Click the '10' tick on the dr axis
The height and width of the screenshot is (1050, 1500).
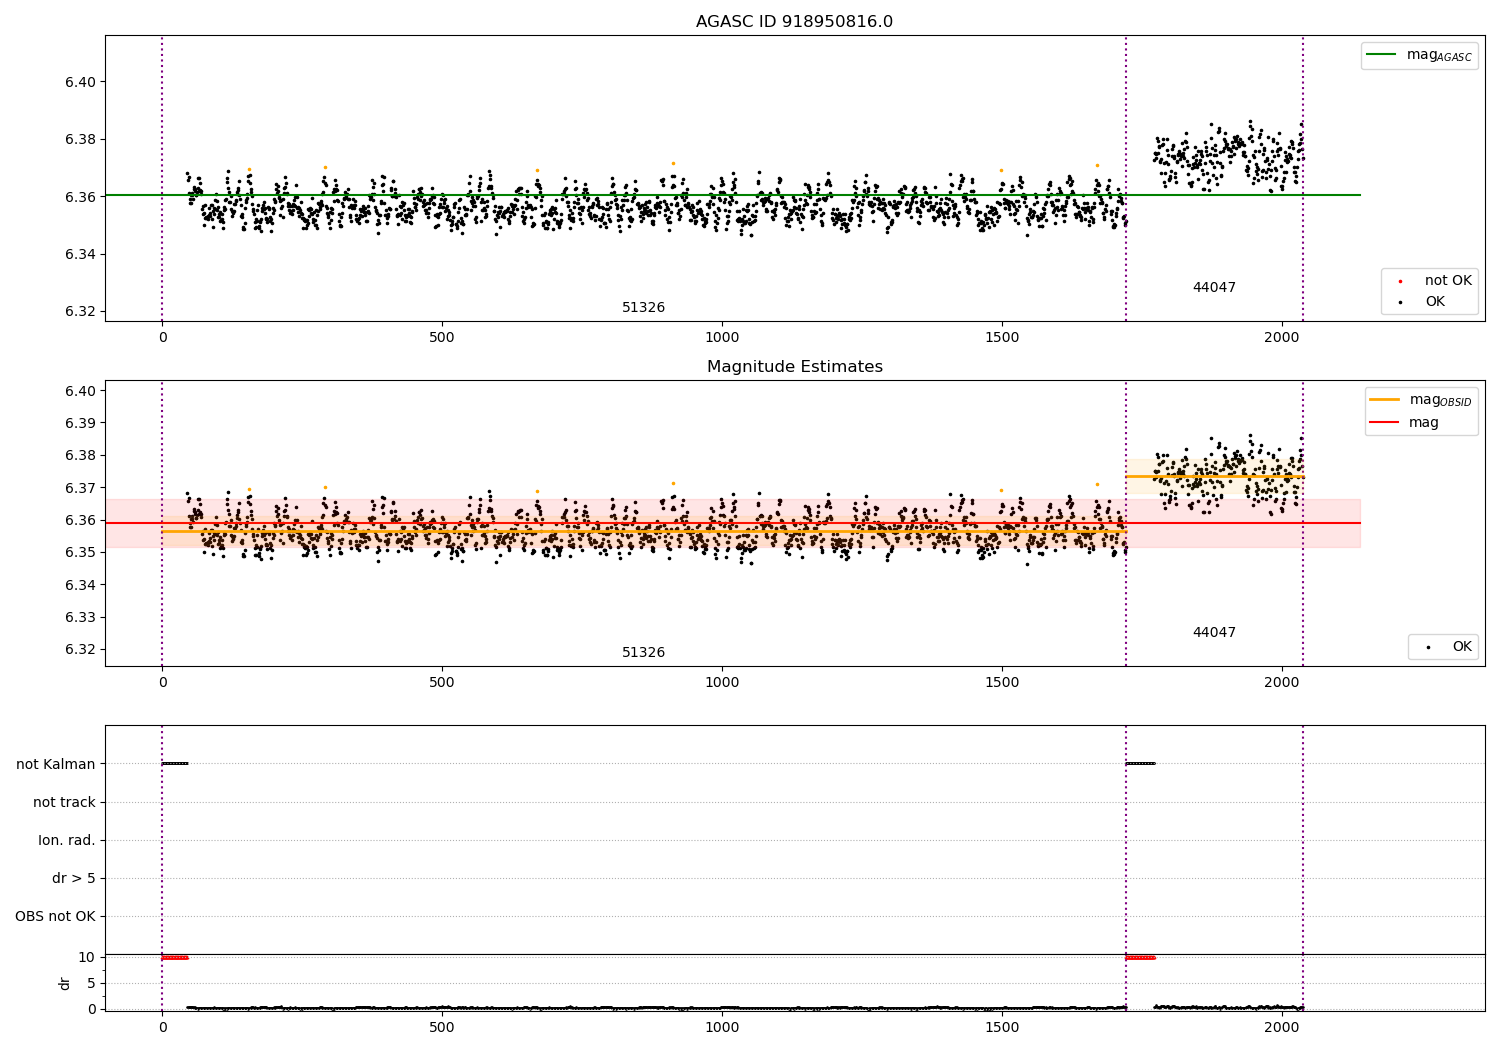[87, 957]
